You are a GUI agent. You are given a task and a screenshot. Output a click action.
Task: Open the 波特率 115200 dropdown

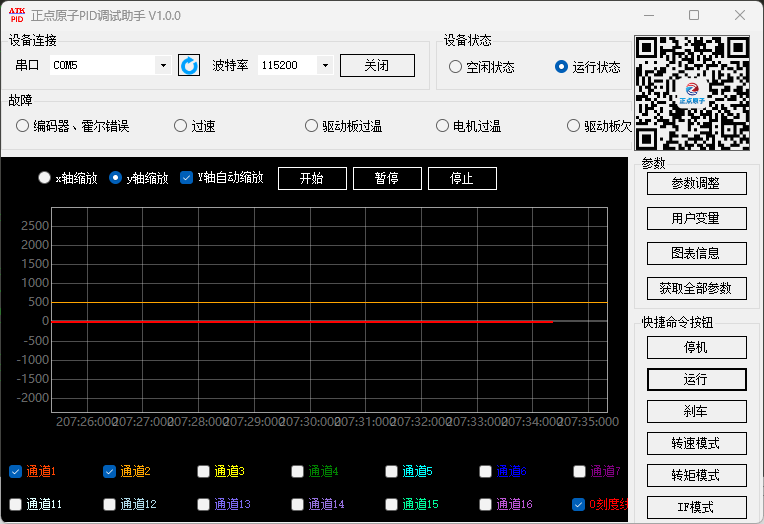[x=325, y=65]
